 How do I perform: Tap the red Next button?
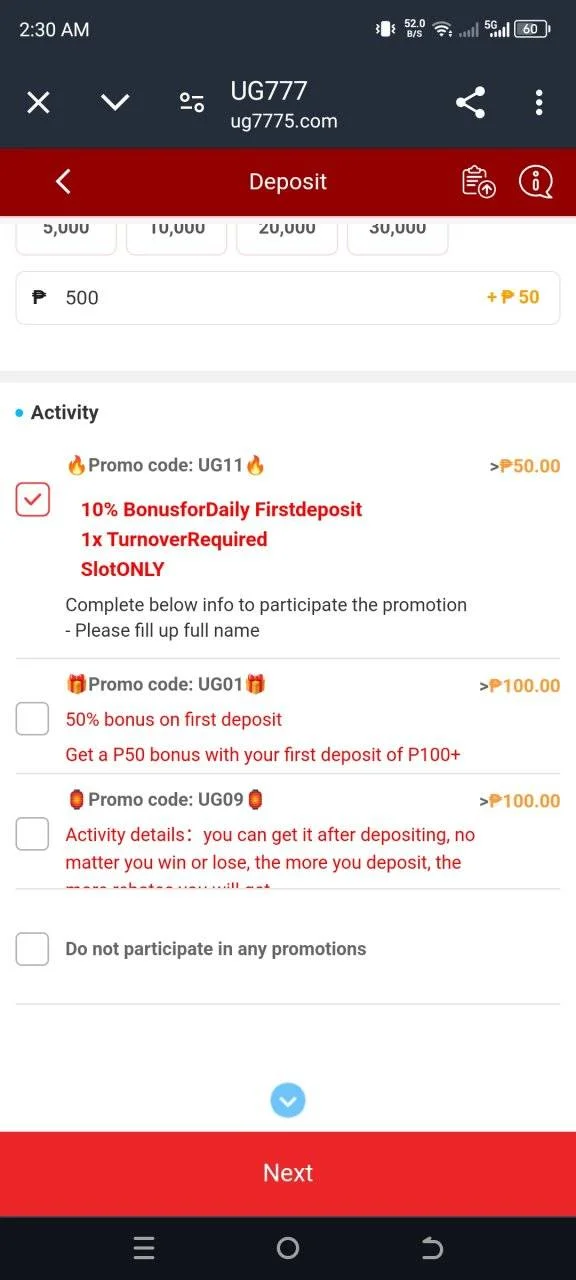(x=288, y=1173)
